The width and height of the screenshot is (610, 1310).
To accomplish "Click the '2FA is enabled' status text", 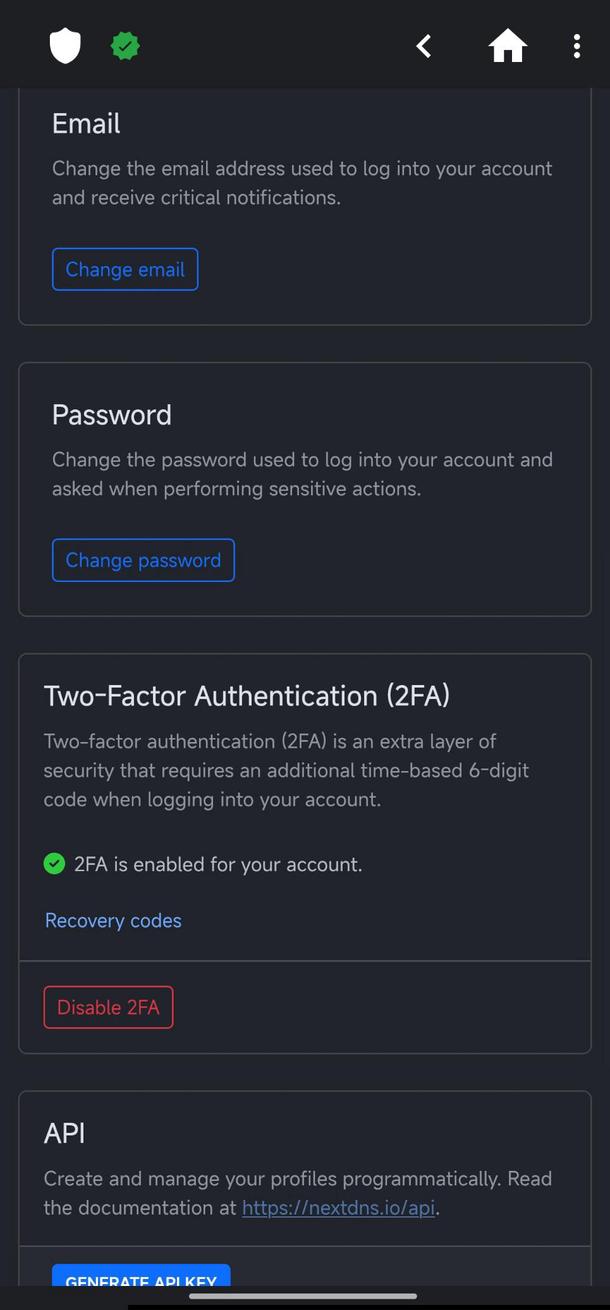I will click(218, 864).
